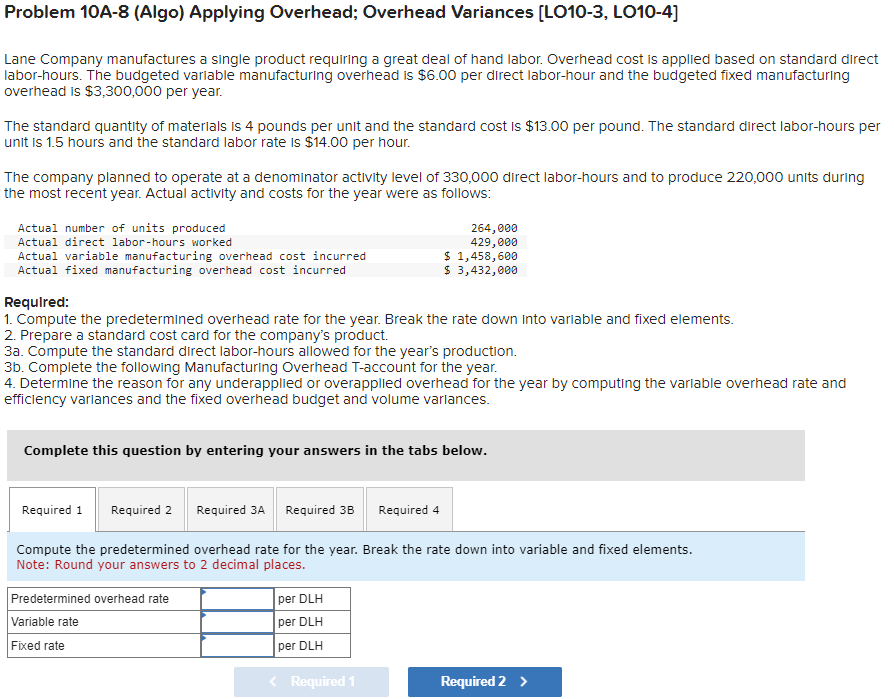The image size is (894, 699).
Task: Click the blue marker on Predetermined overhead rate field
Action: coord(205,590)
